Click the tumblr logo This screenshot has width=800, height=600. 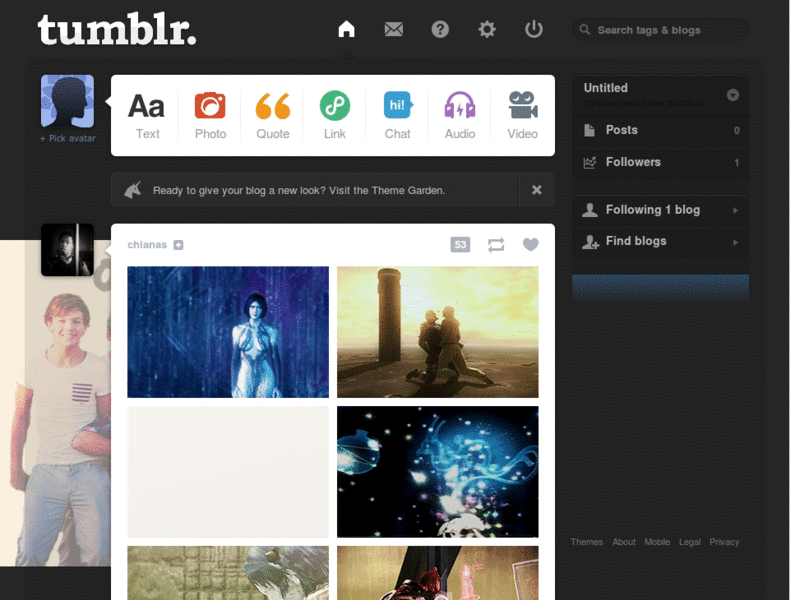click(x=117, y=30)
